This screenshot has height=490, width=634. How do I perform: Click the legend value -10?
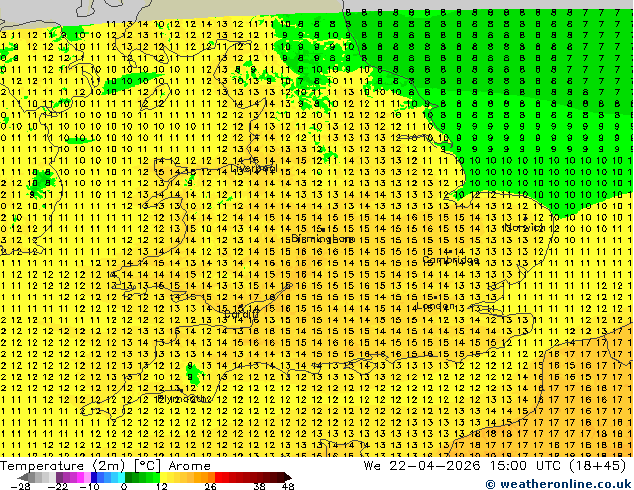[89, 486]
